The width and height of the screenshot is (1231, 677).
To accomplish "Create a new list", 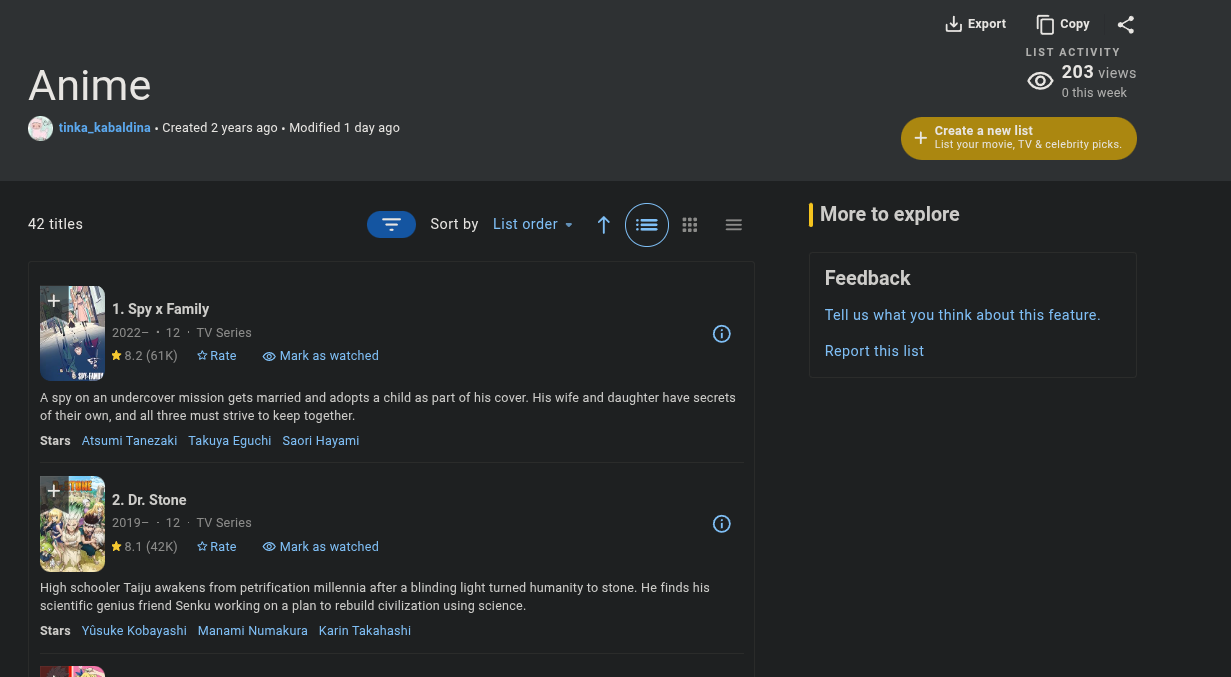I will point(1018,138).
